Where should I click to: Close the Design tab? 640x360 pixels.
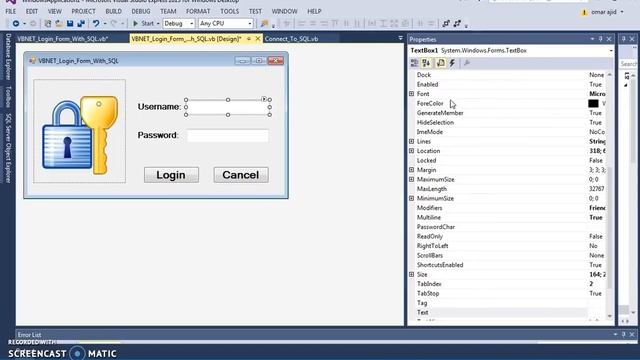[x=258, y=39]
